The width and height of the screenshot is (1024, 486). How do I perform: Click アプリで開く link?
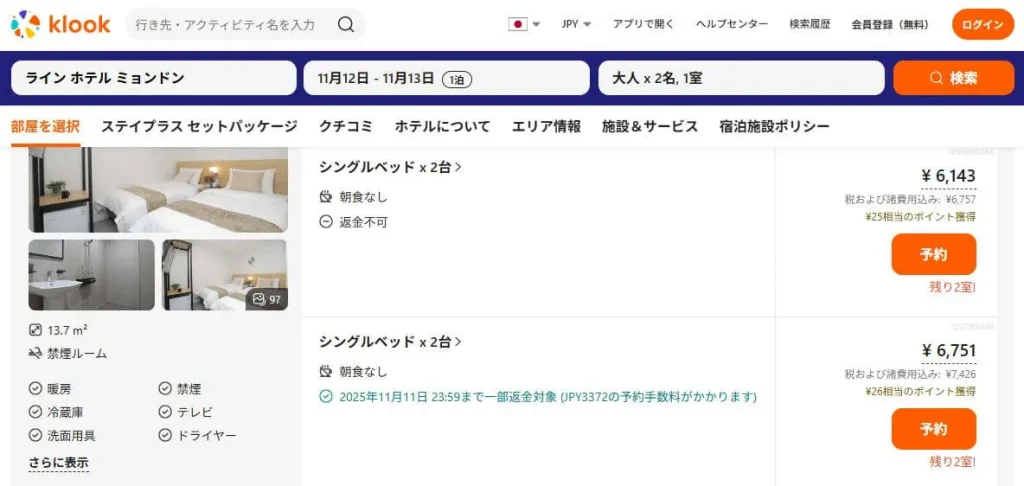pos(643,24)
